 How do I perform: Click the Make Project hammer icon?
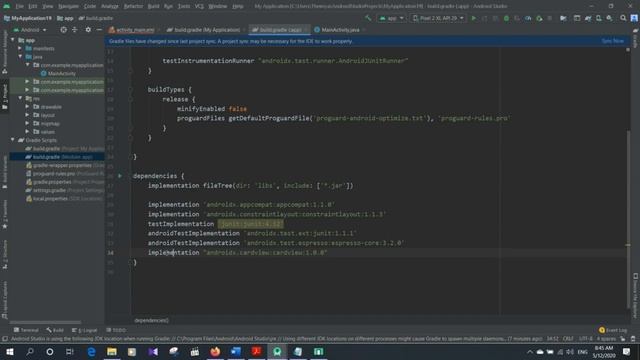tap(368, 18)
